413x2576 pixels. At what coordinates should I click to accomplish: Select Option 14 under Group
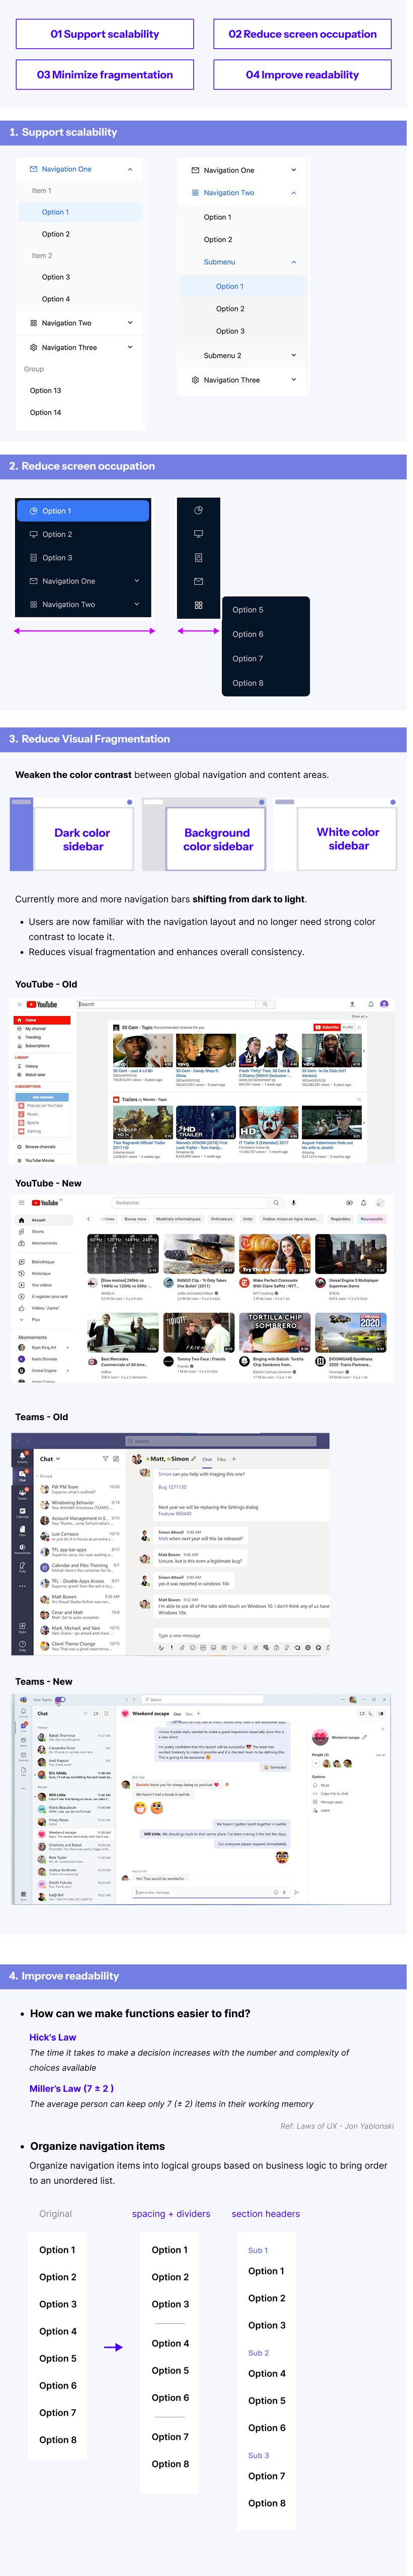[x=46, y=413]
